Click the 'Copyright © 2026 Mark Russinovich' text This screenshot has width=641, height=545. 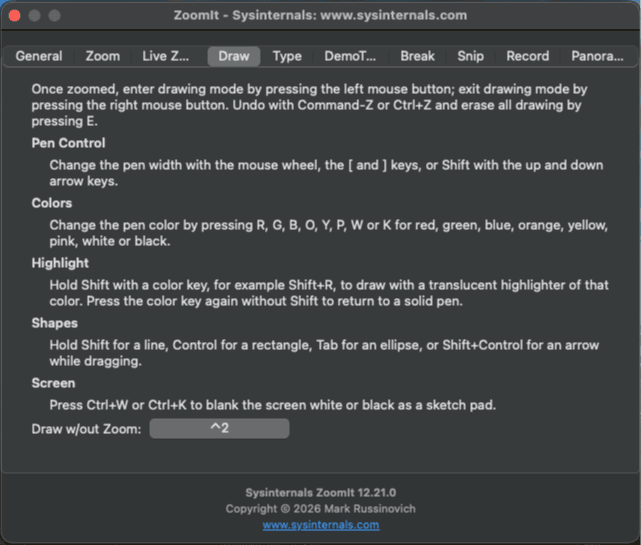coord(320,509)
